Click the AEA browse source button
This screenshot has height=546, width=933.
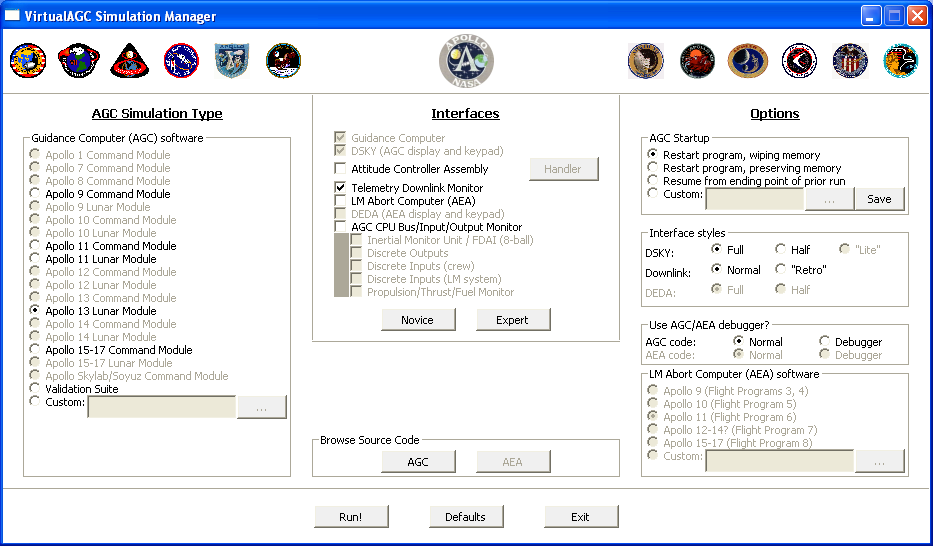tap(513, 462)
